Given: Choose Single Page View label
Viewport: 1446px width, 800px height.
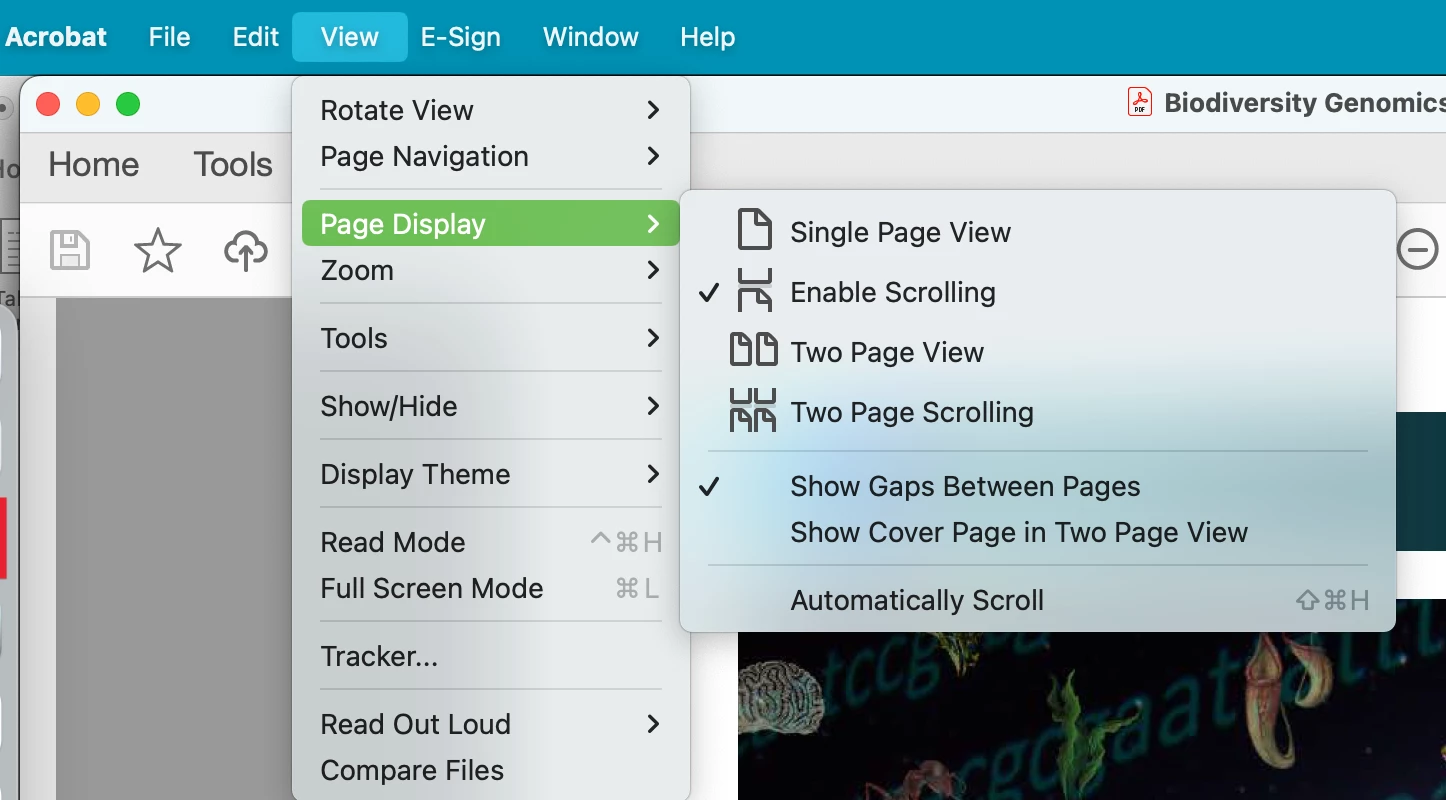Looking at the screenshot, I should (900, 233).
